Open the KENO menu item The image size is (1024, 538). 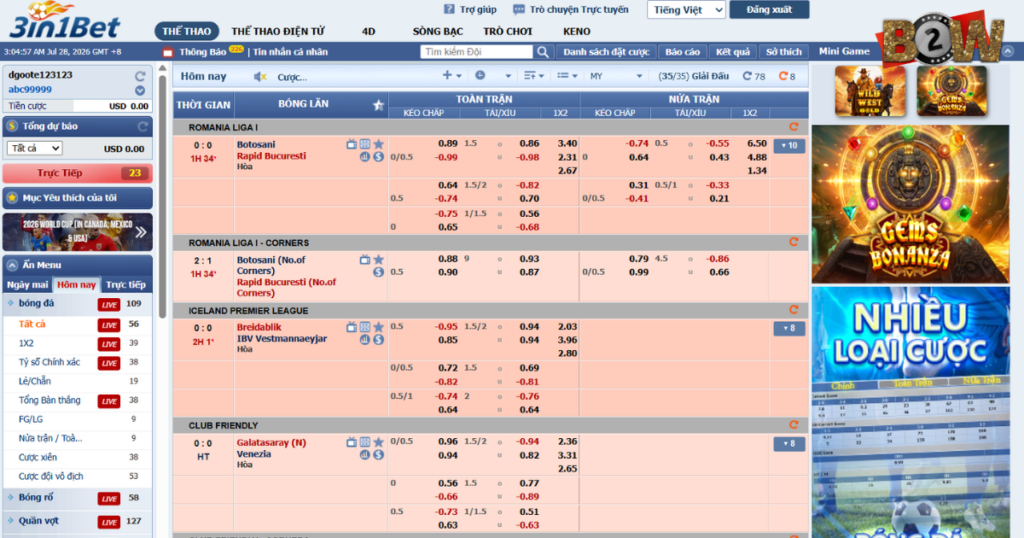pos(577,31)
